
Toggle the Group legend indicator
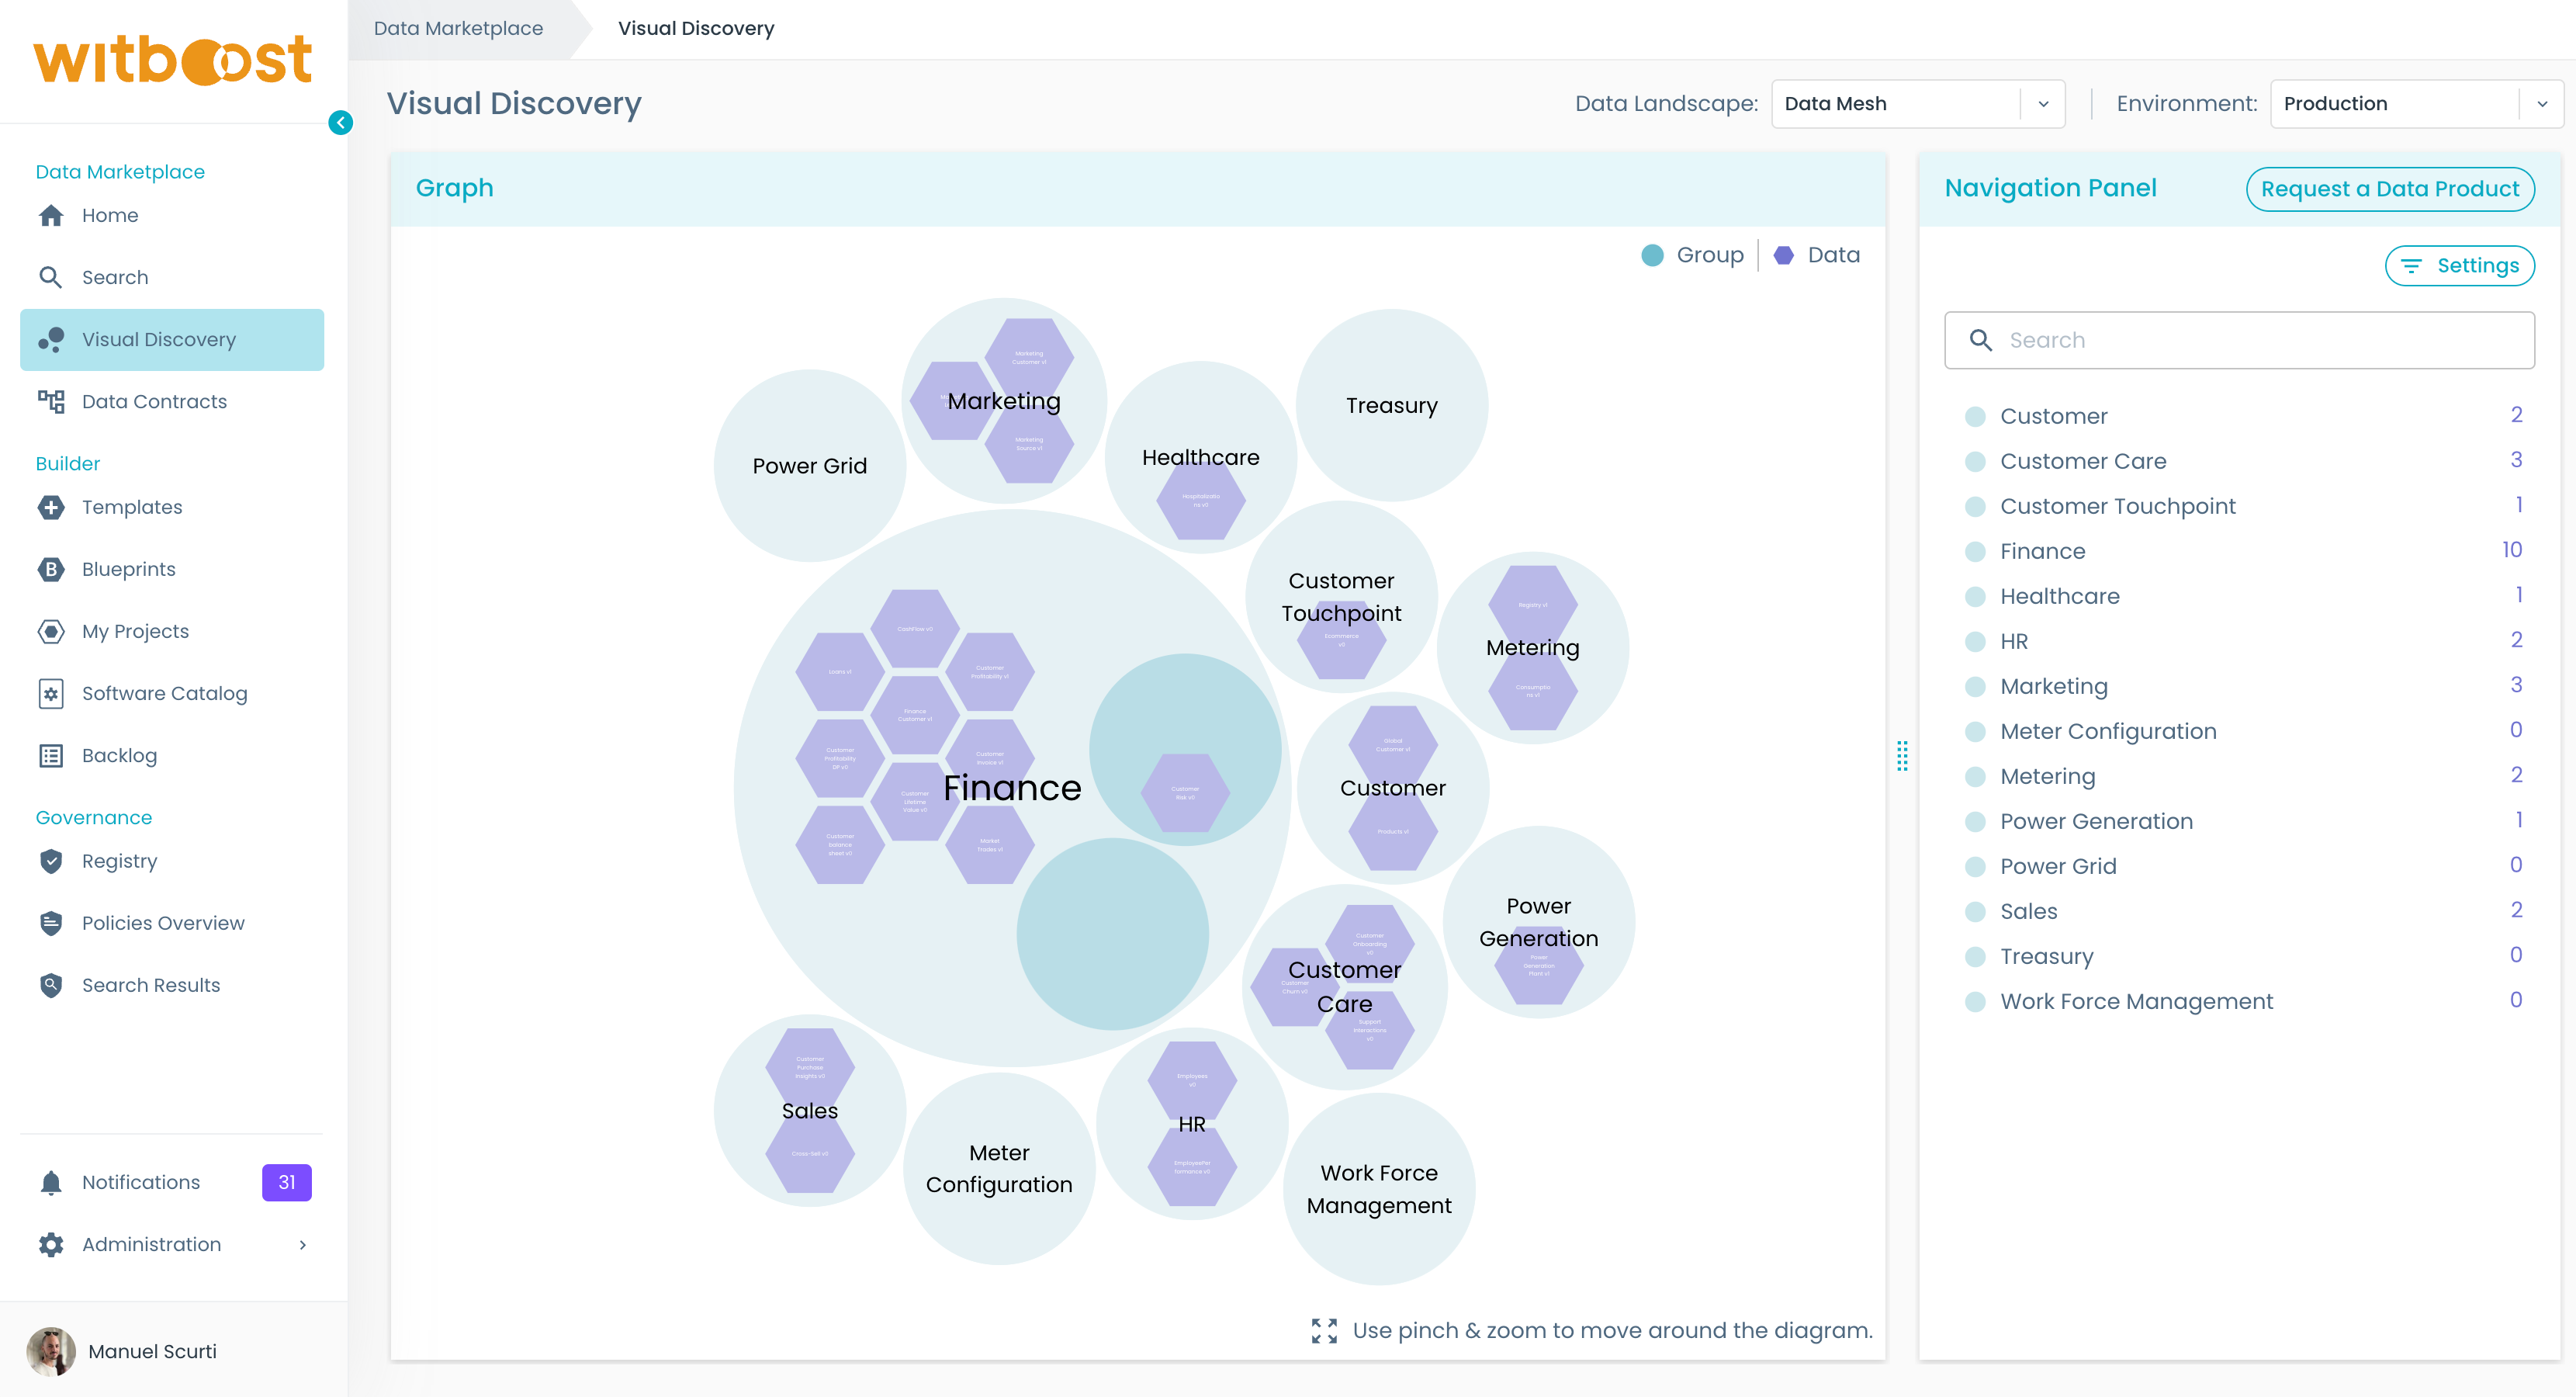1652,255
